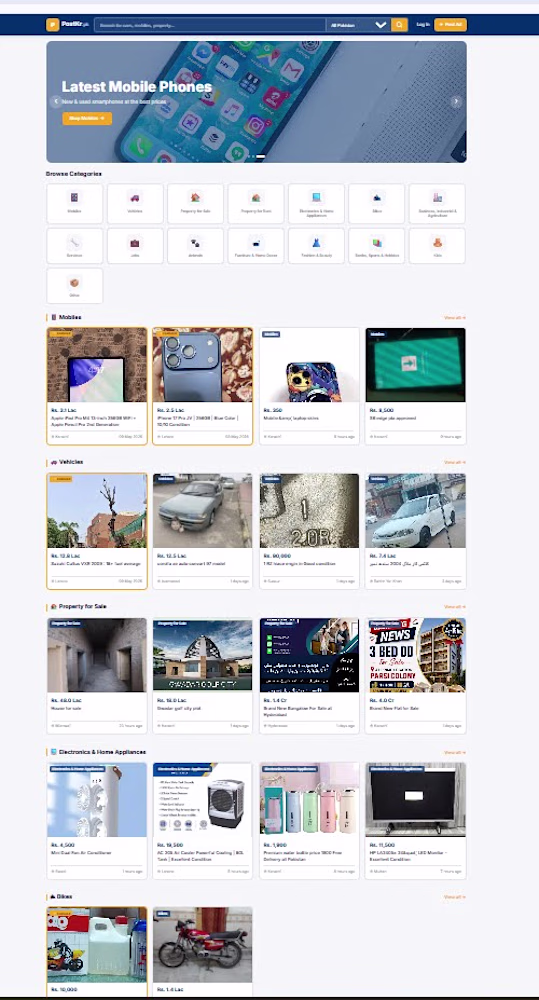Viewport: 539px width, 1000px height.
Task: Click the orange search magnifier button
Action: [399, 25]
